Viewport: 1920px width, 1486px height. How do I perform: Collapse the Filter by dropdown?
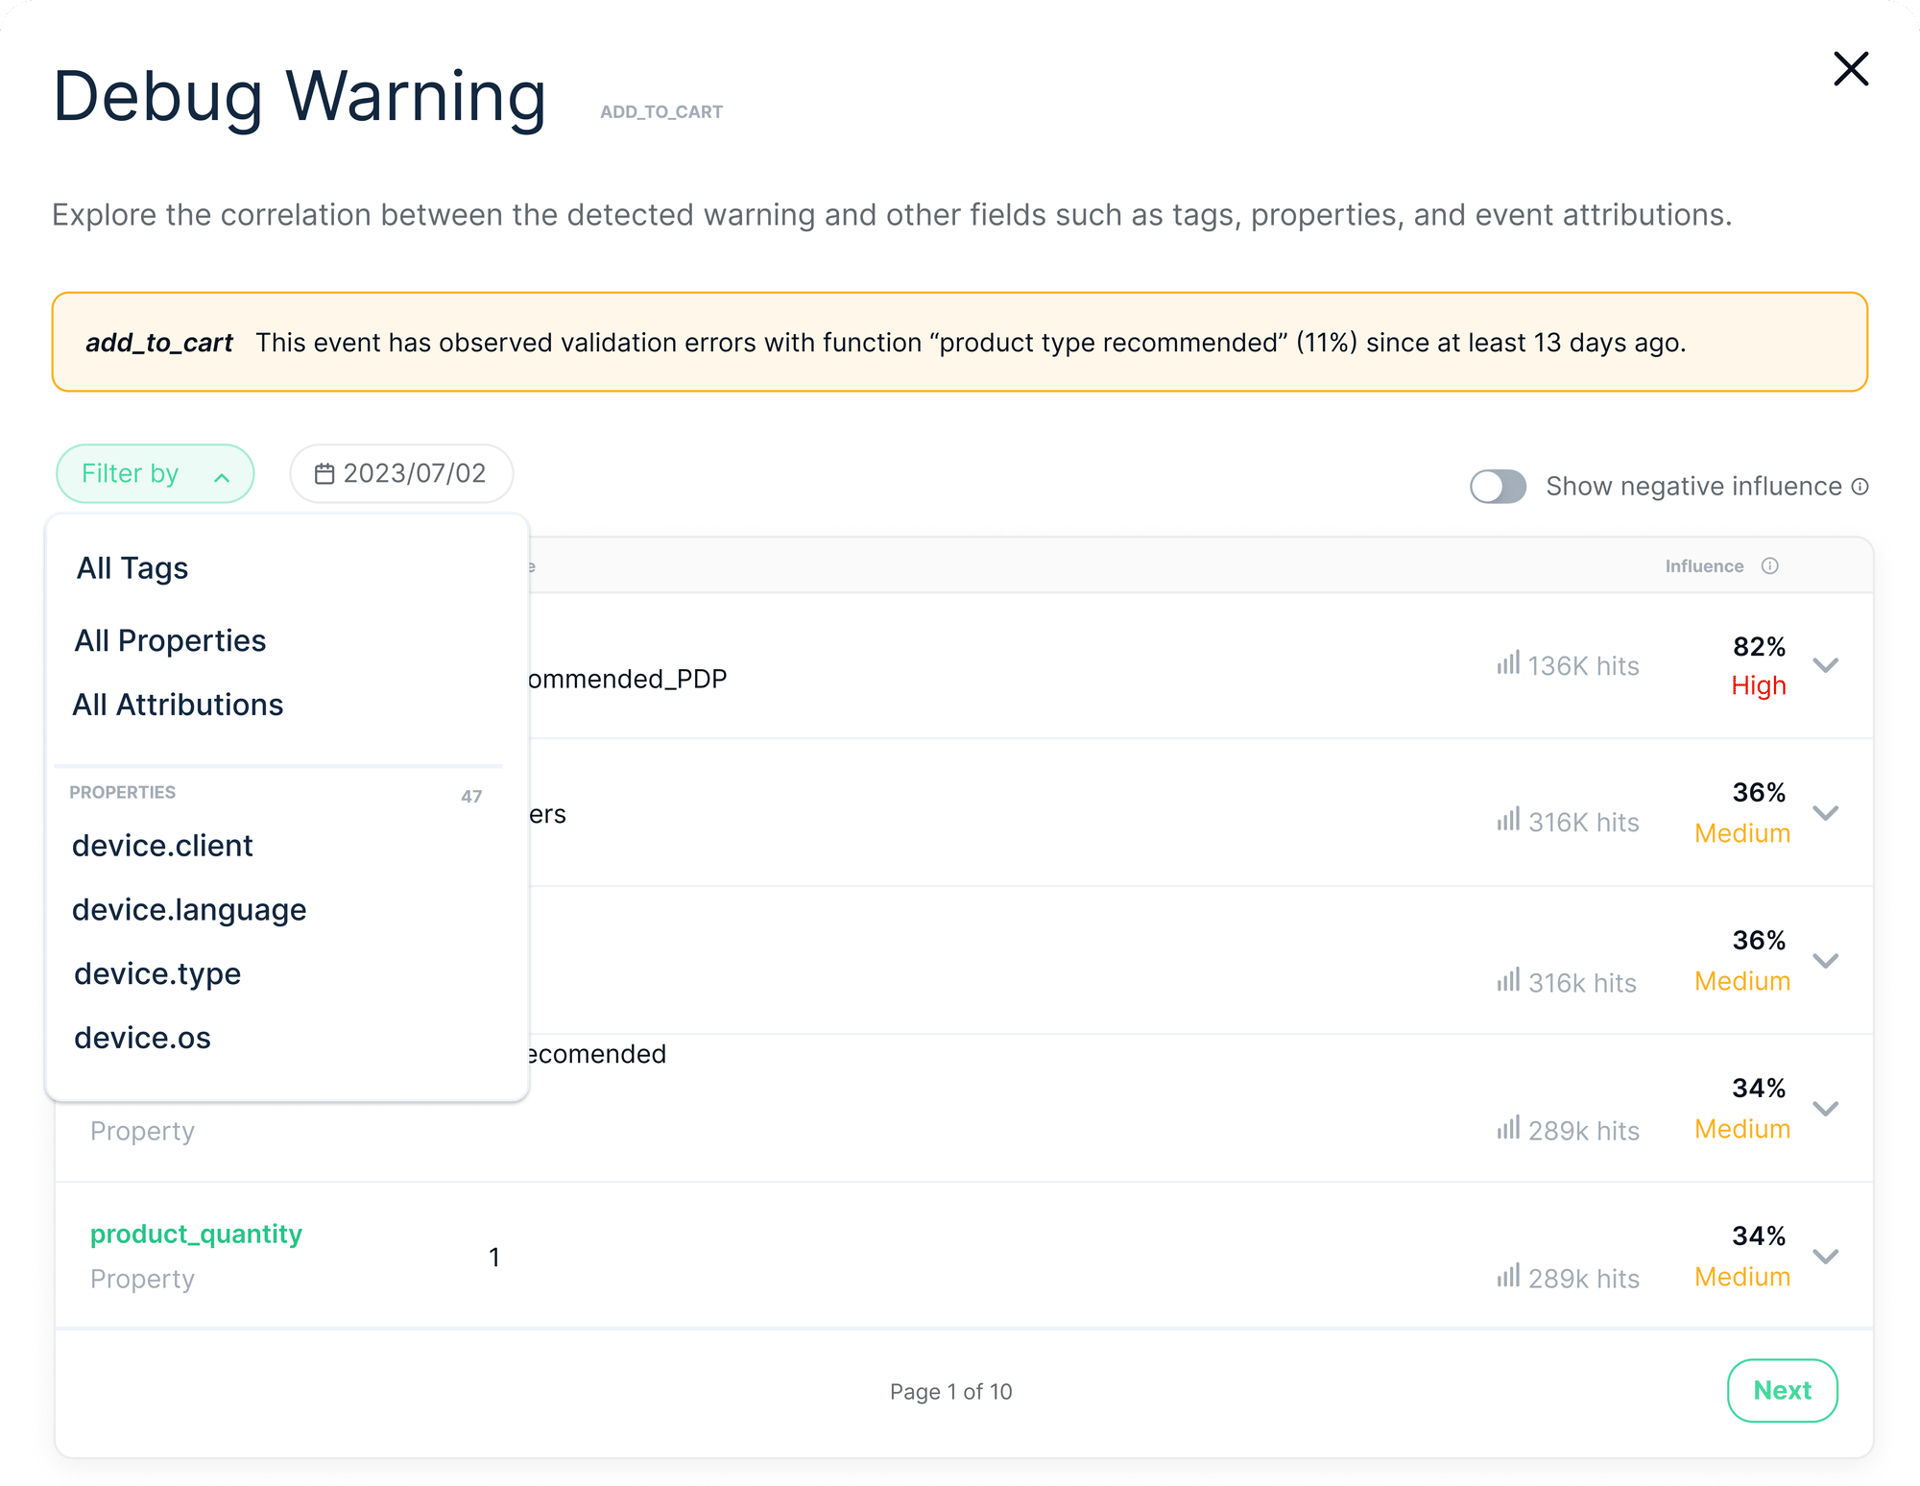click(x=155, y=473)
